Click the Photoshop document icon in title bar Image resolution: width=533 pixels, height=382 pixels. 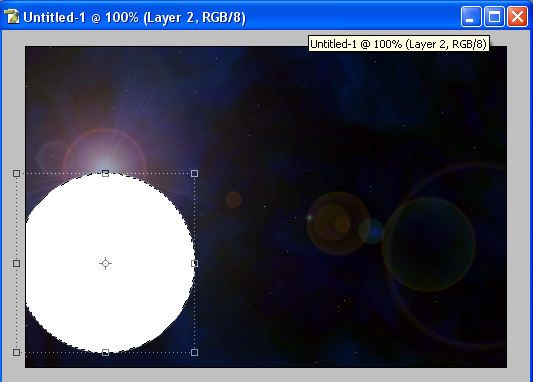click(12, 16)
